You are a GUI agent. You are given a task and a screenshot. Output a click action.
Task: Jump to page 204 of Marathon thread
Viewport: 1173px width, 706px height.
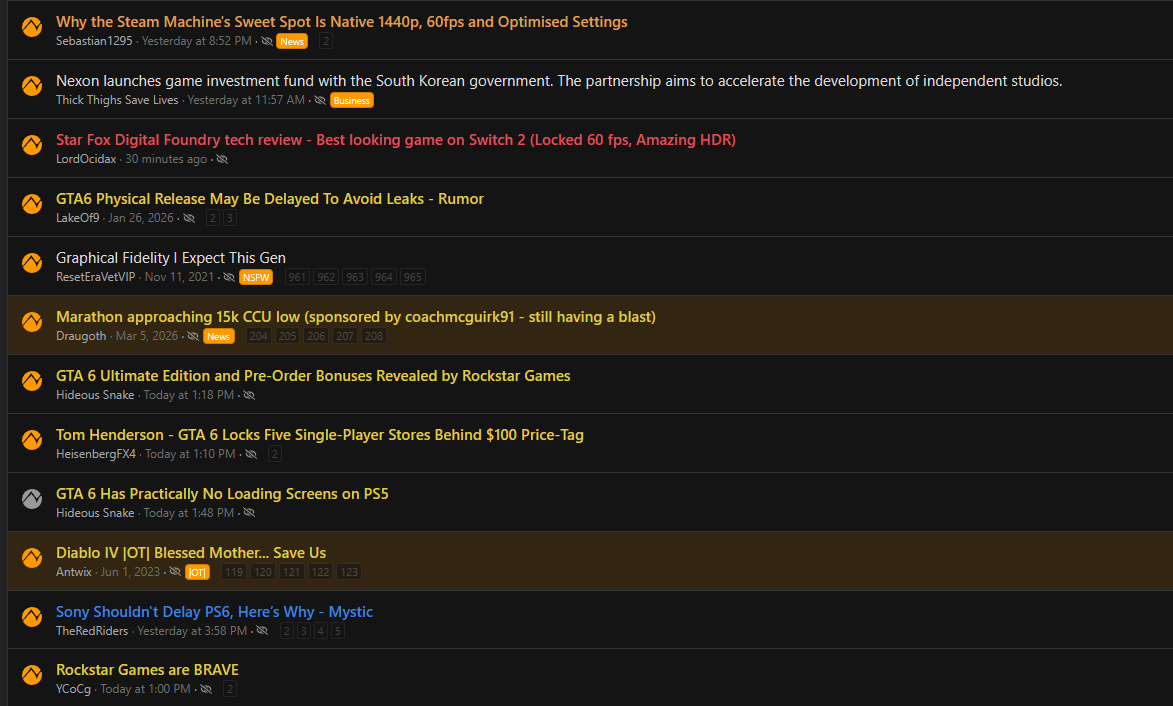(258, 337)
